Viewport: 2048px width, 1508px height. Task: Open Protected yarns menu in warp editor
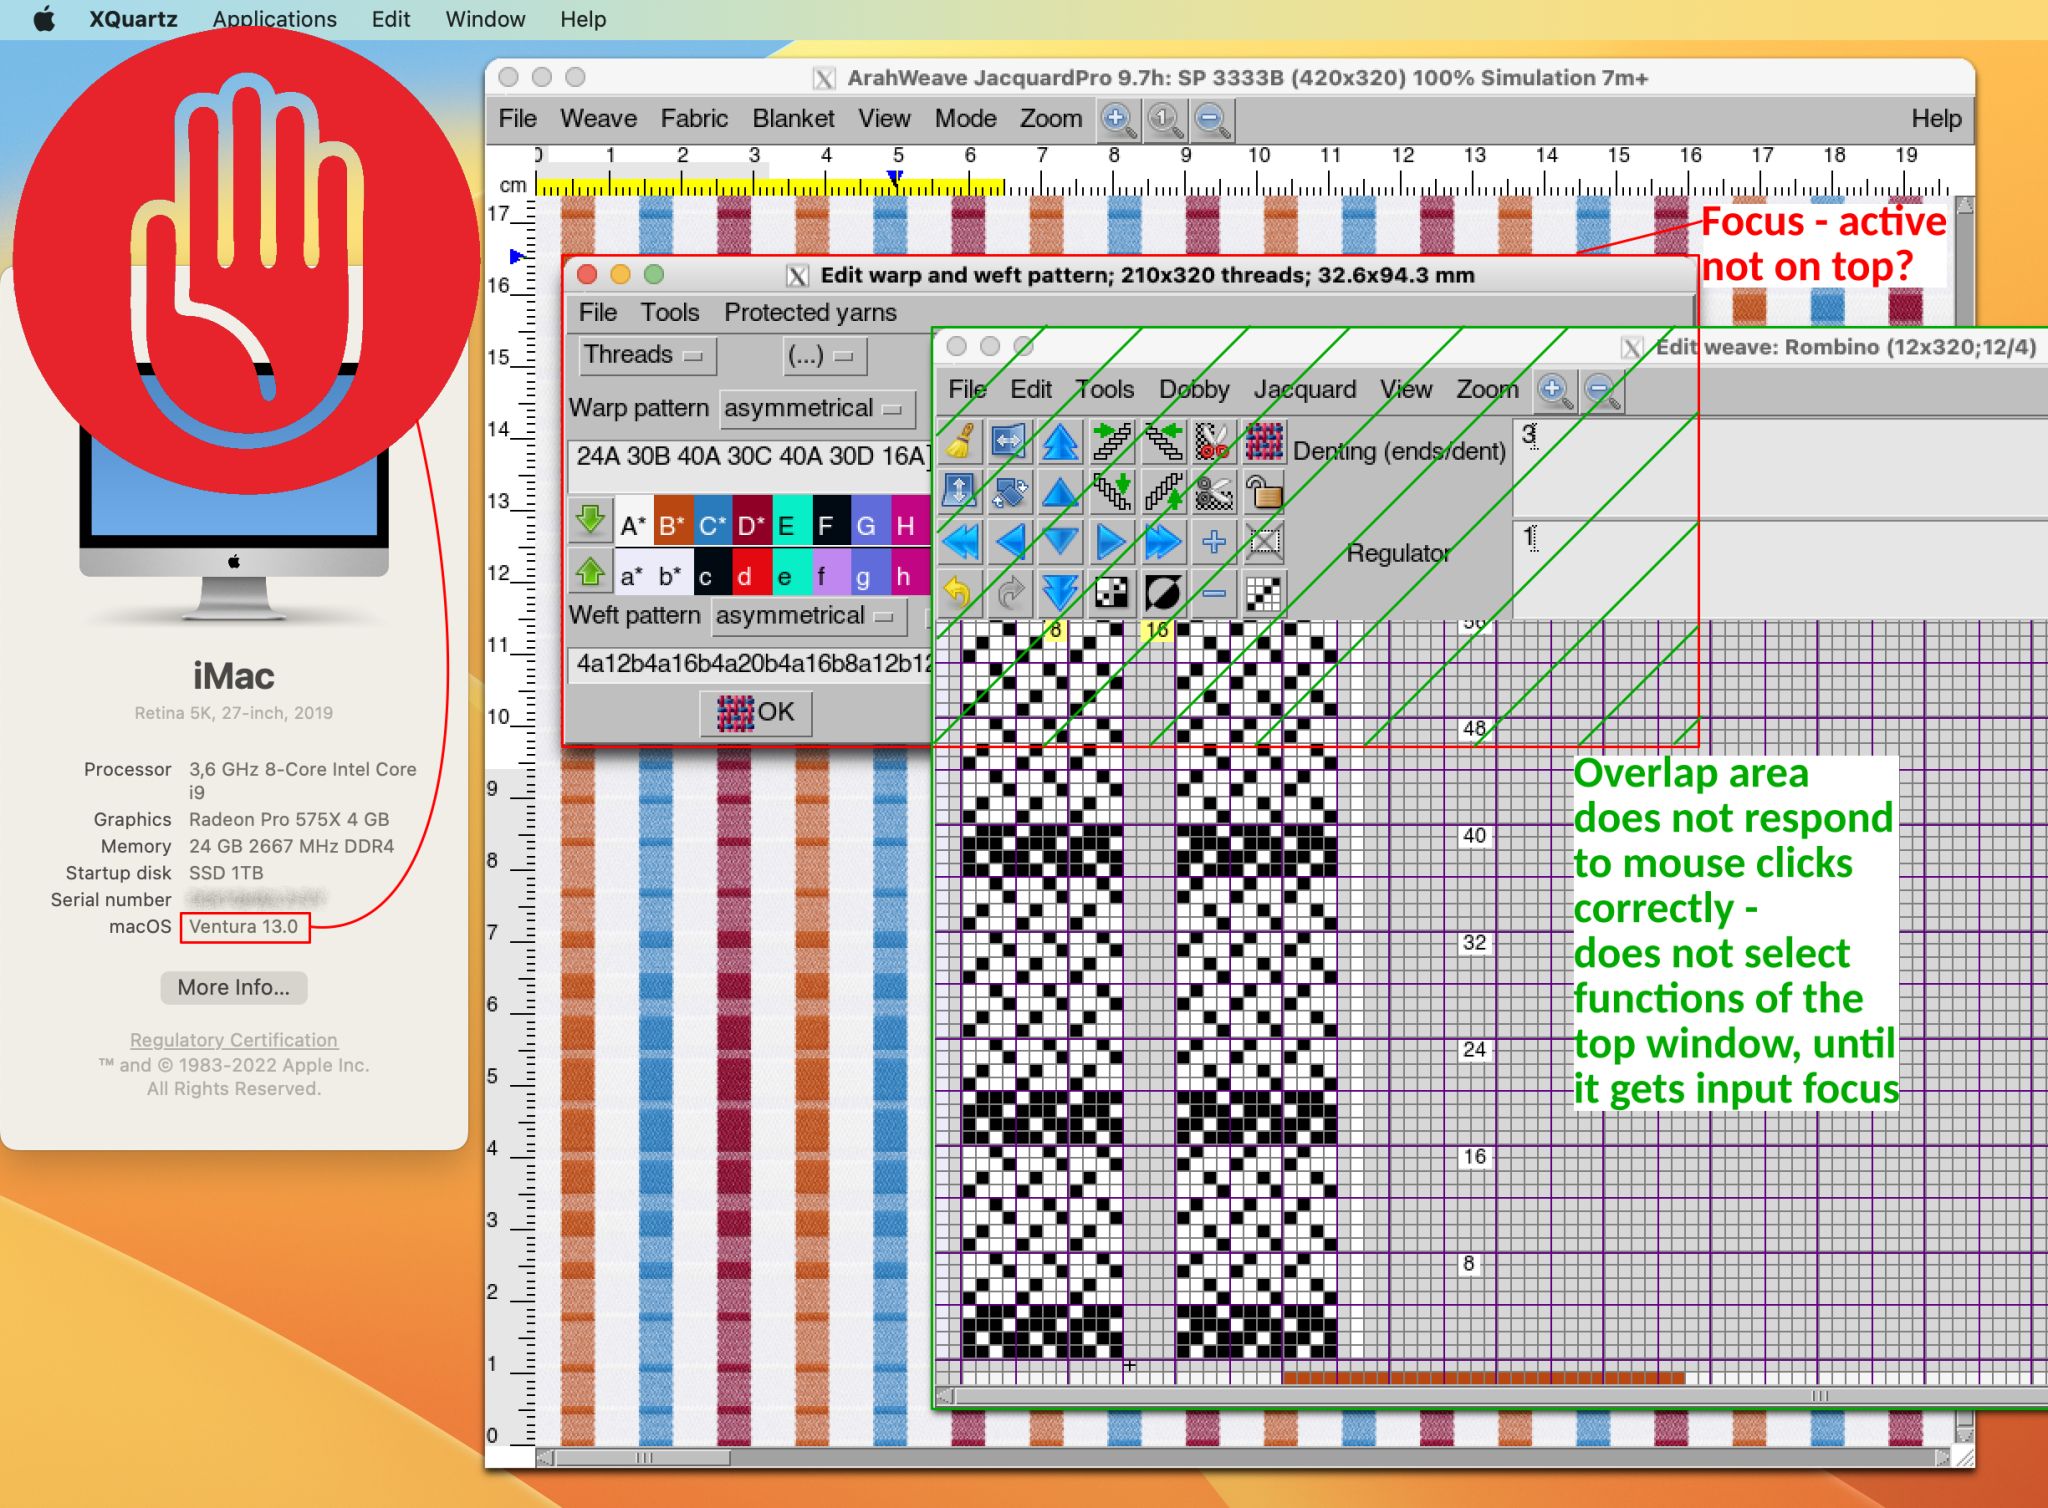click(810, 313)
